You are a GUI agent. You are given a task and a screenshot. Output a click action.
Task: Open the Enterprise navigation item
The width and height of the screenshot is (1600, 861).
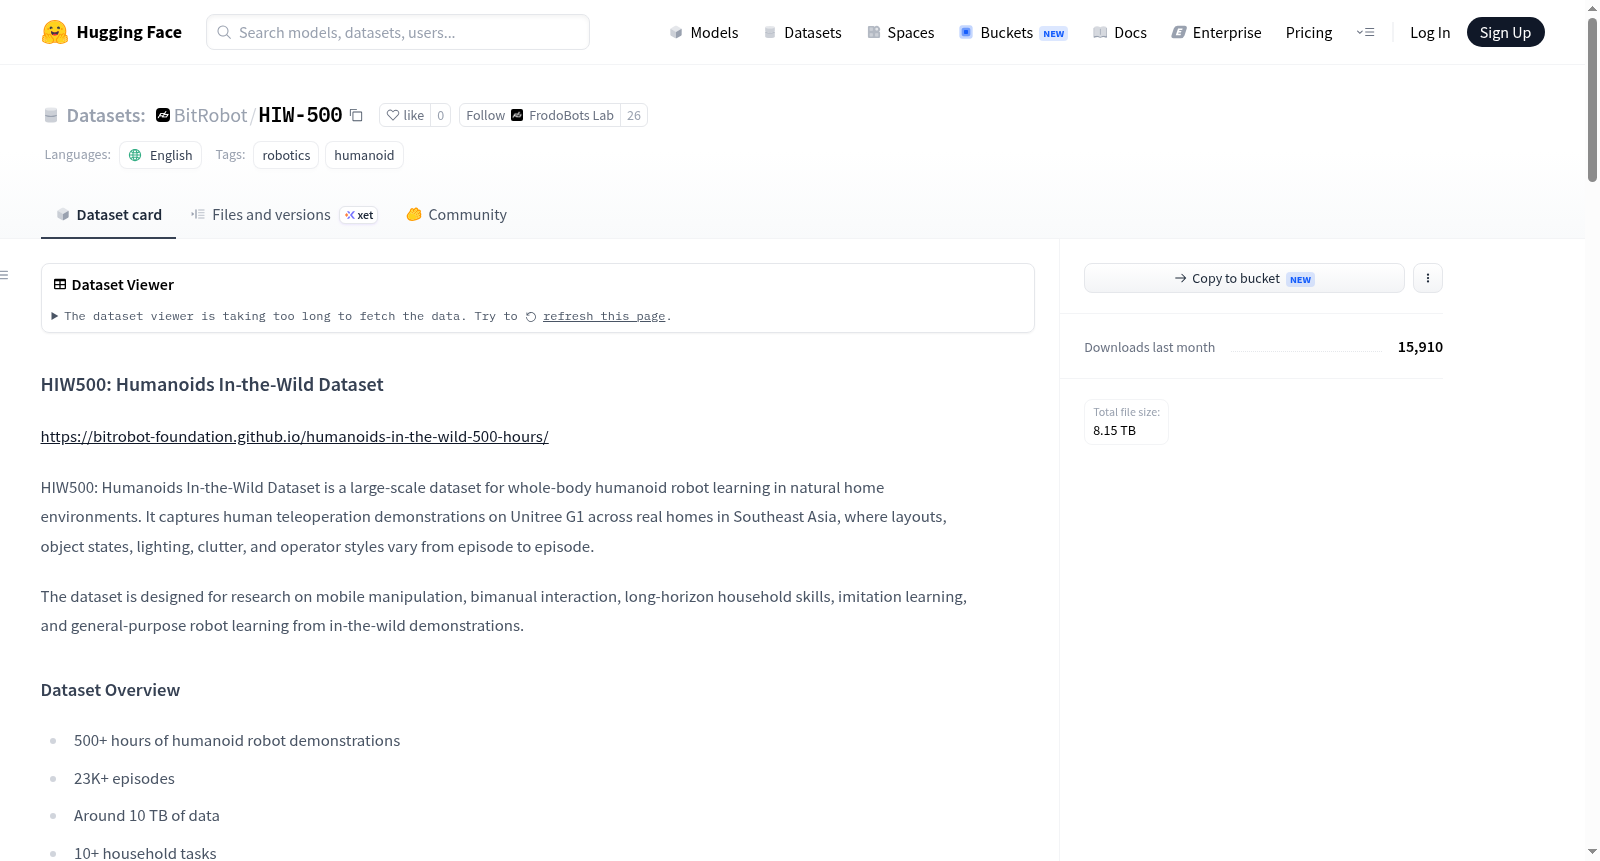(1216, 32)
